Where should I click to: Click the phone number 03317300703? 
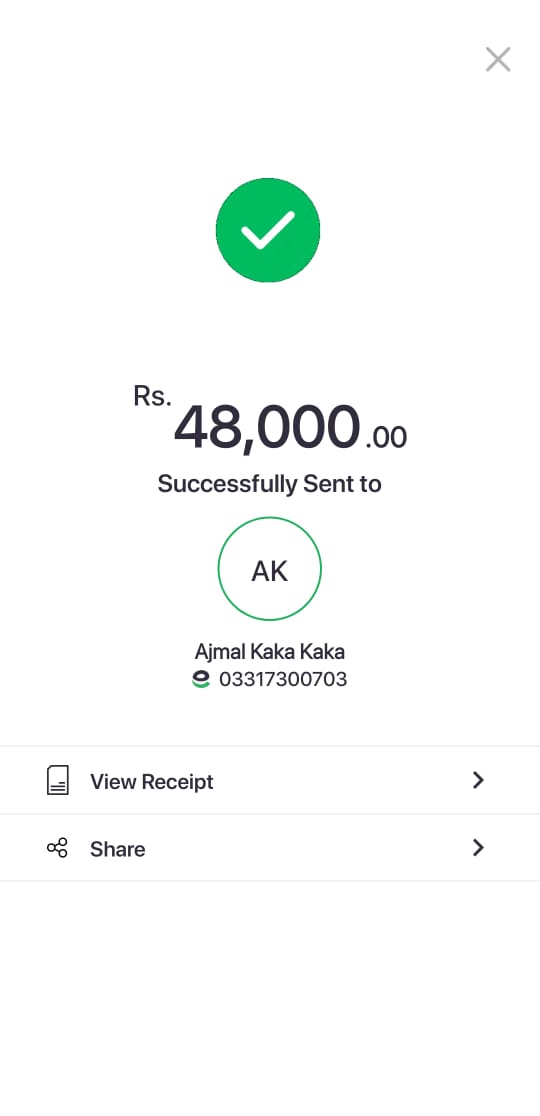tap(283, 680)
